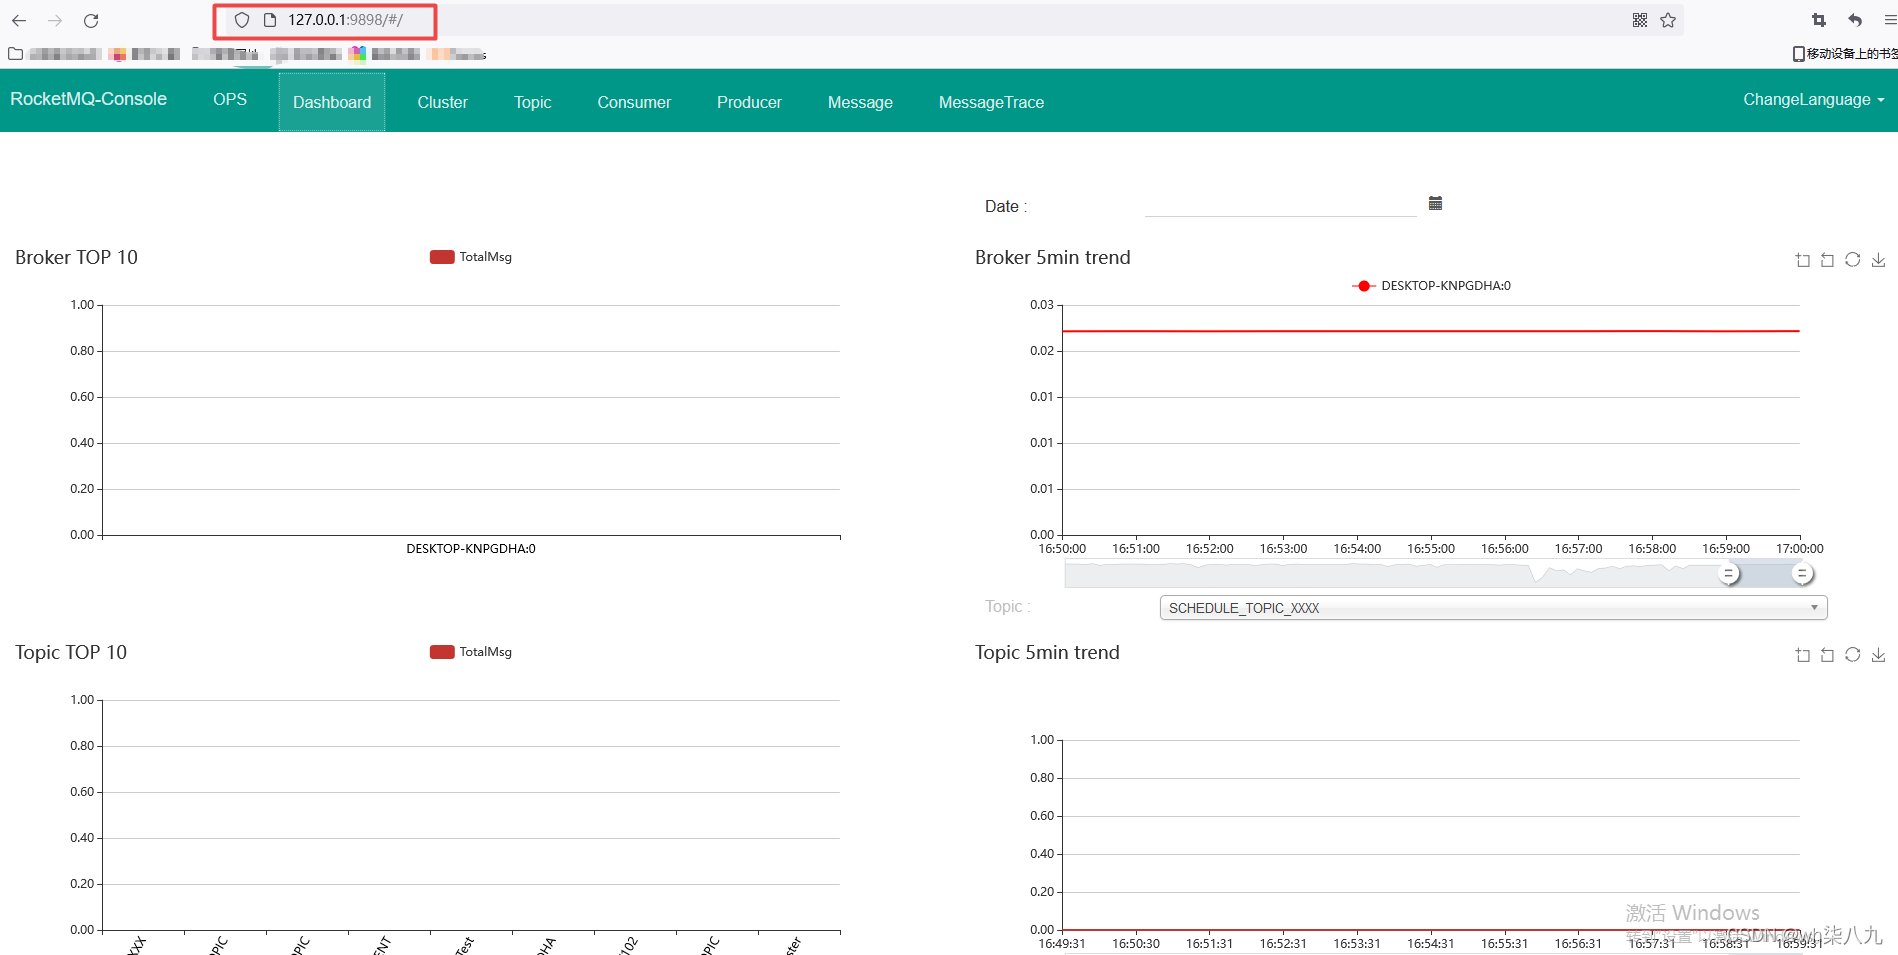Restore the Broker 5min trend chart
The image size is (1898, 955).
tap(1852, 260)
